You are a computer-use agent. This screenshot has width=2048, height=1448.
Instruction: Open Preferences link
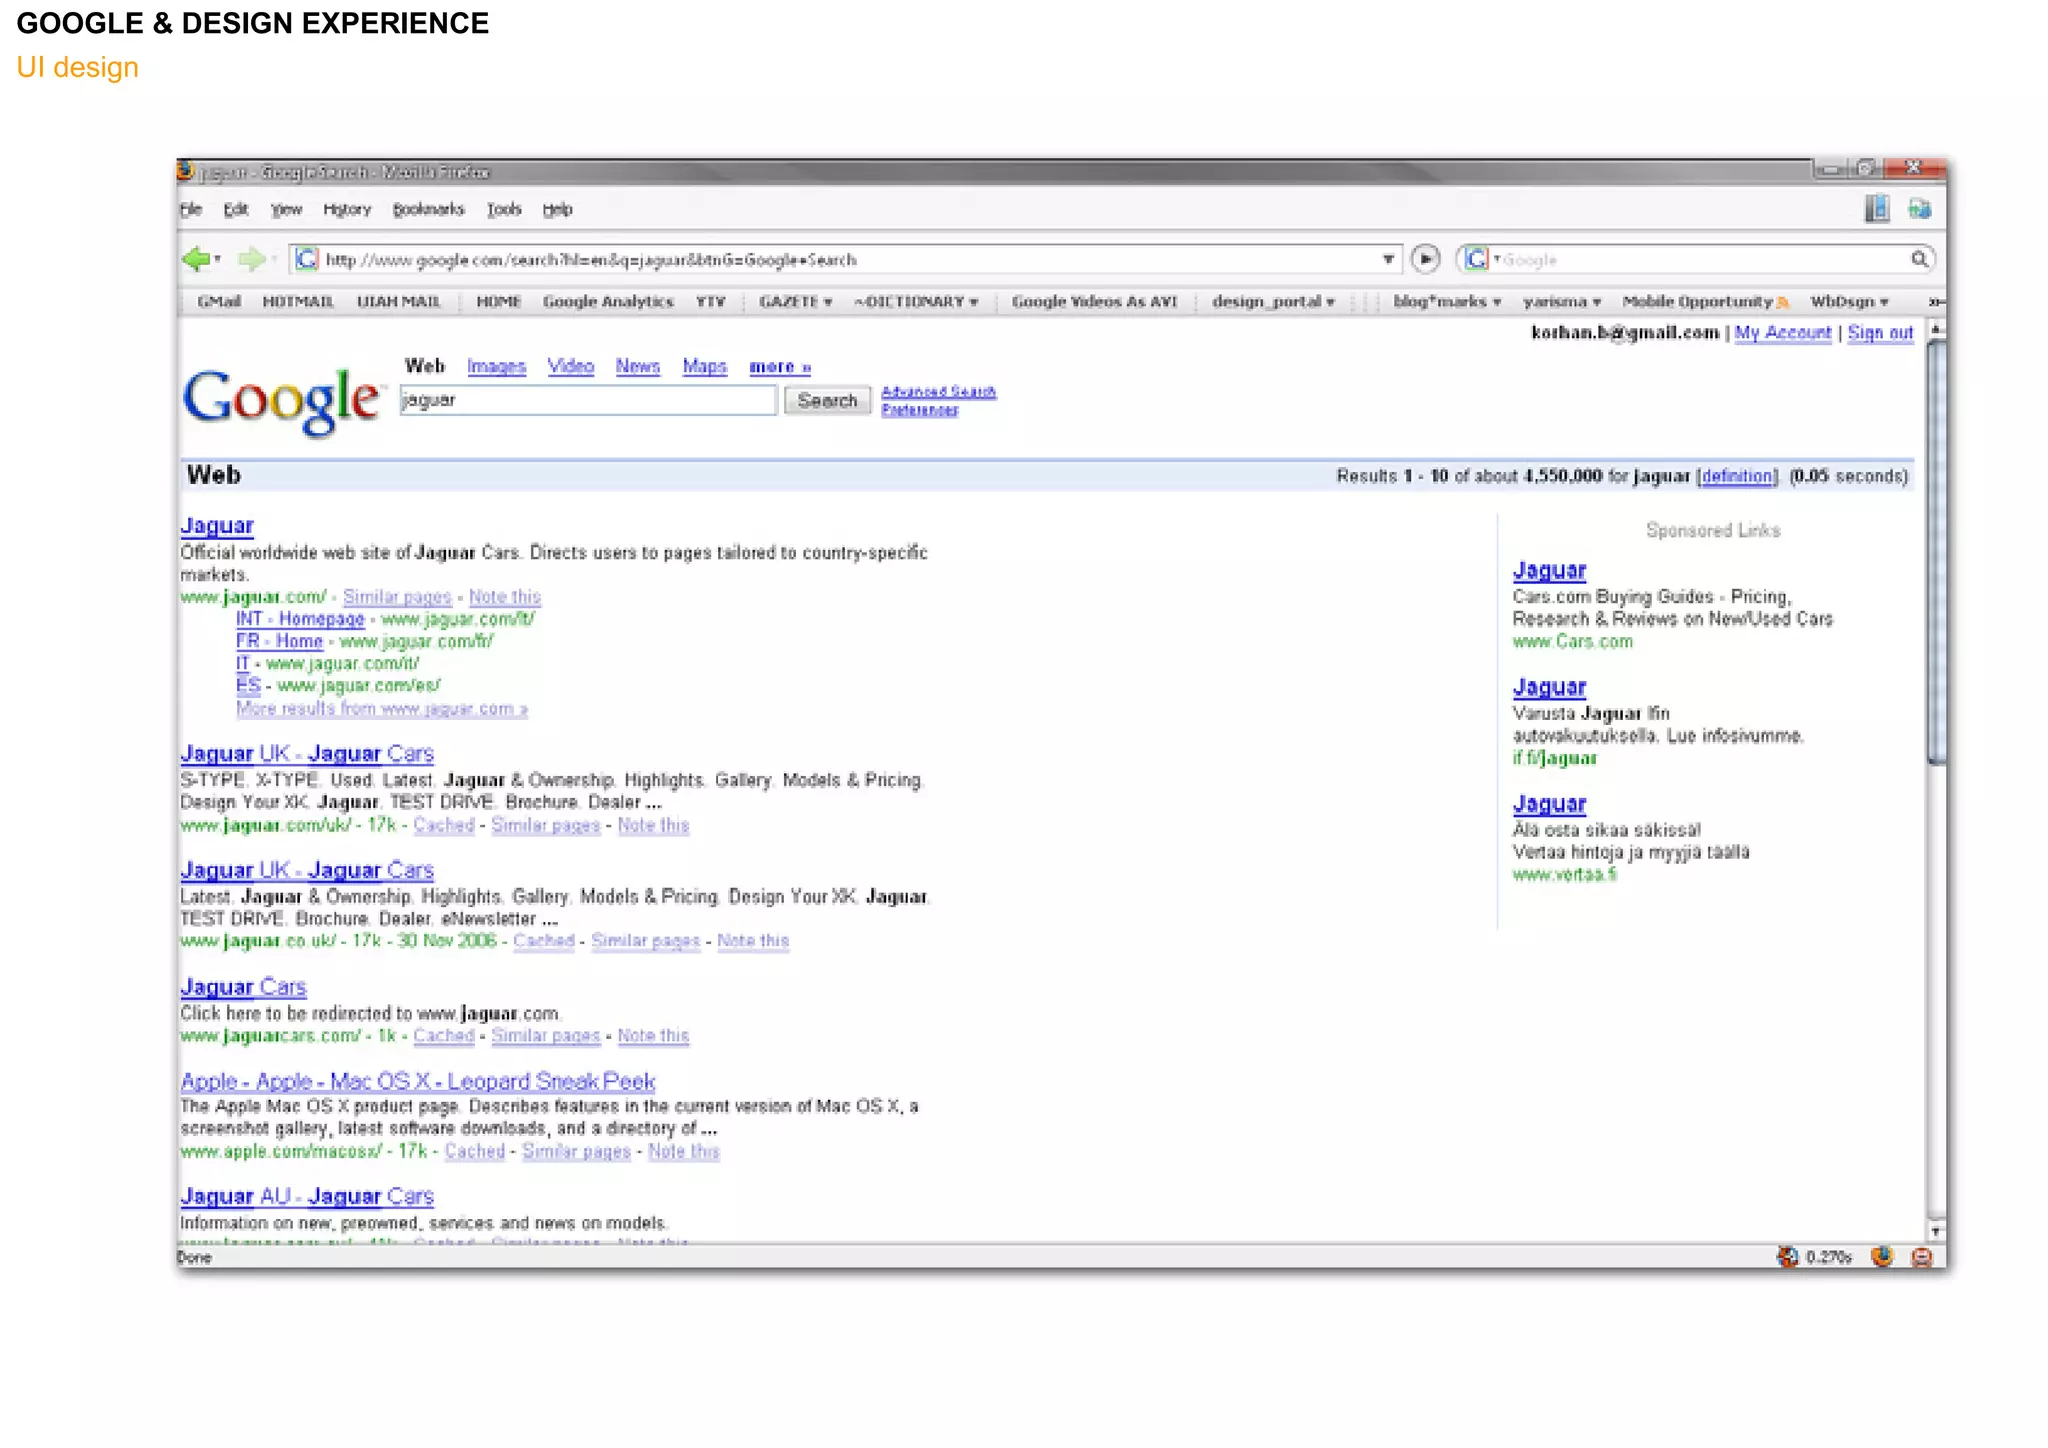pos(919,409)
